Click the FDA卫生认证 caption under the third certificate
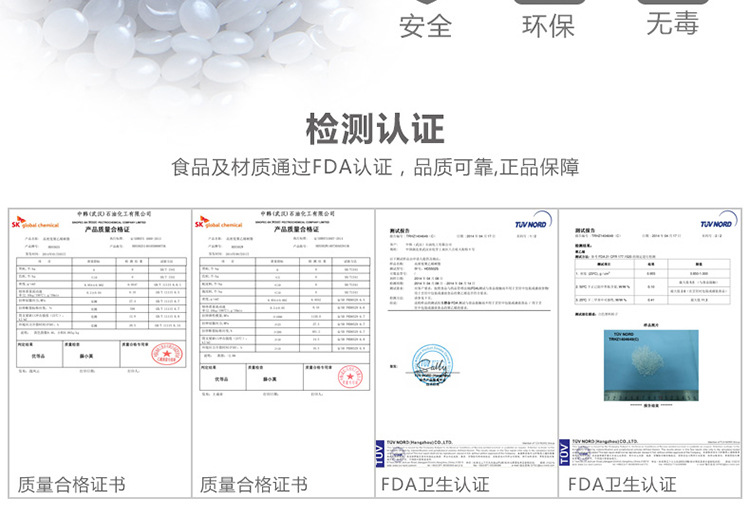750x517 pixels. tap(436, 485)
